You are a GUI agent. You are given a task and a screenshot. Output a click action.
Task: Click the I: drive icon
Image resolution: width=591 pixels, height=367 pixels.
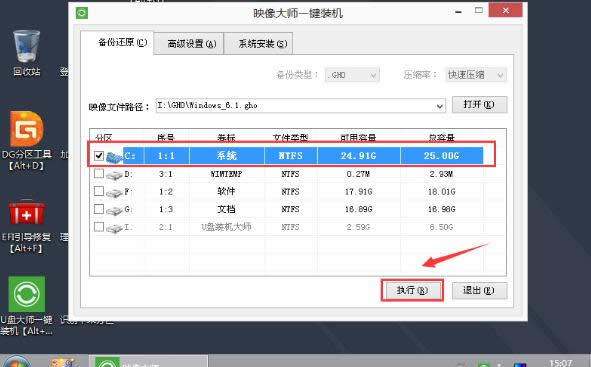(114, 228)
